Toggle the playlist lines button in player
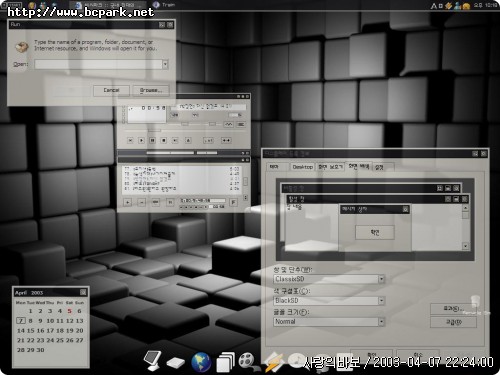The height and width of the screenshot is (375, 500). tap(241, 124)
